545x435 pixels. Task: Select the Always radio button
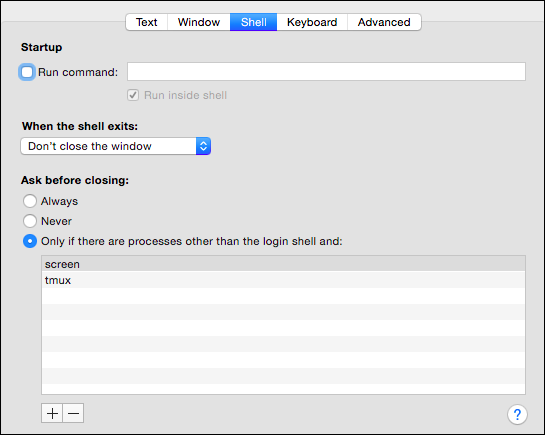(30, 201)
